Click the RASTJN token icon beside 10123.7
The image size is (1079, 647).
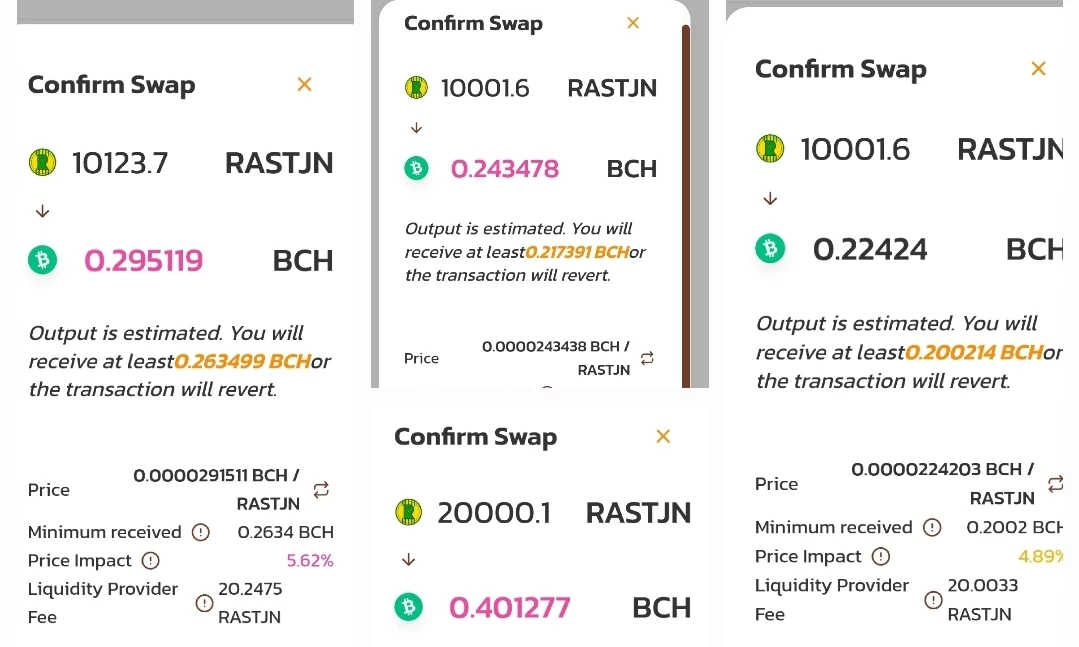[42, 162]
